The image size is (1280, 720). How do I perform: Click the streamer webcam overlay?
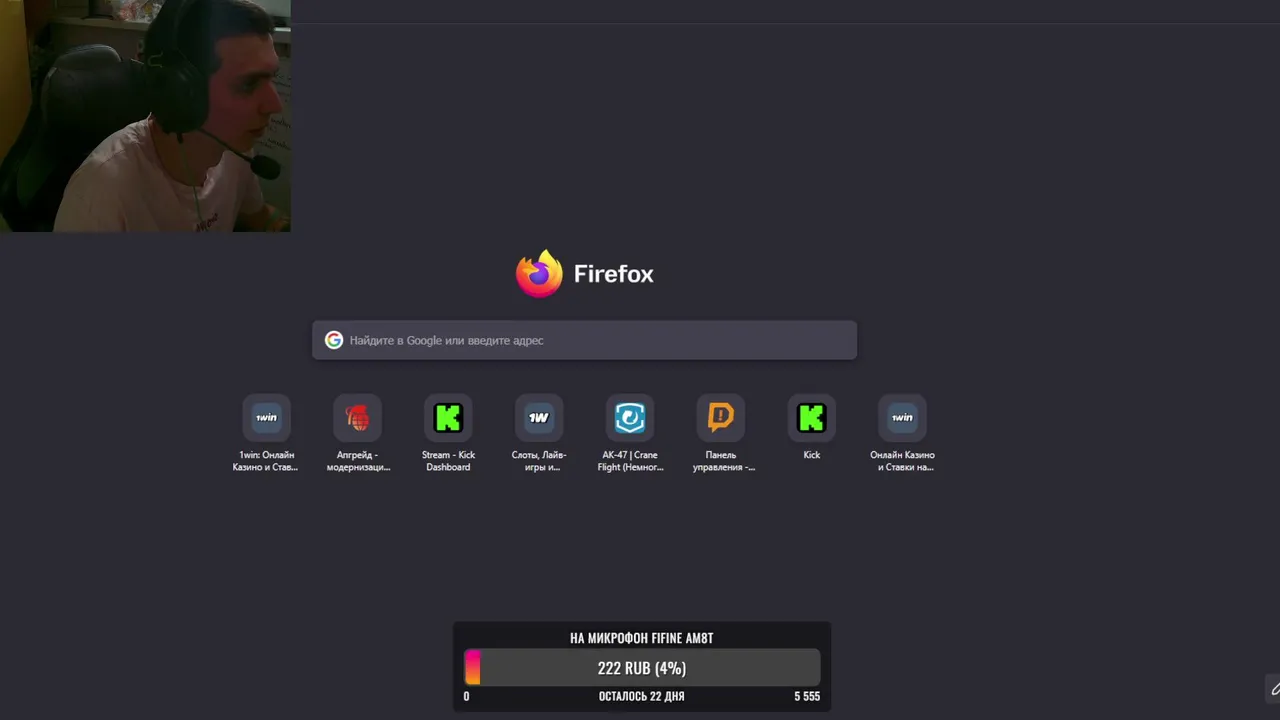click(x=145, y=116)
